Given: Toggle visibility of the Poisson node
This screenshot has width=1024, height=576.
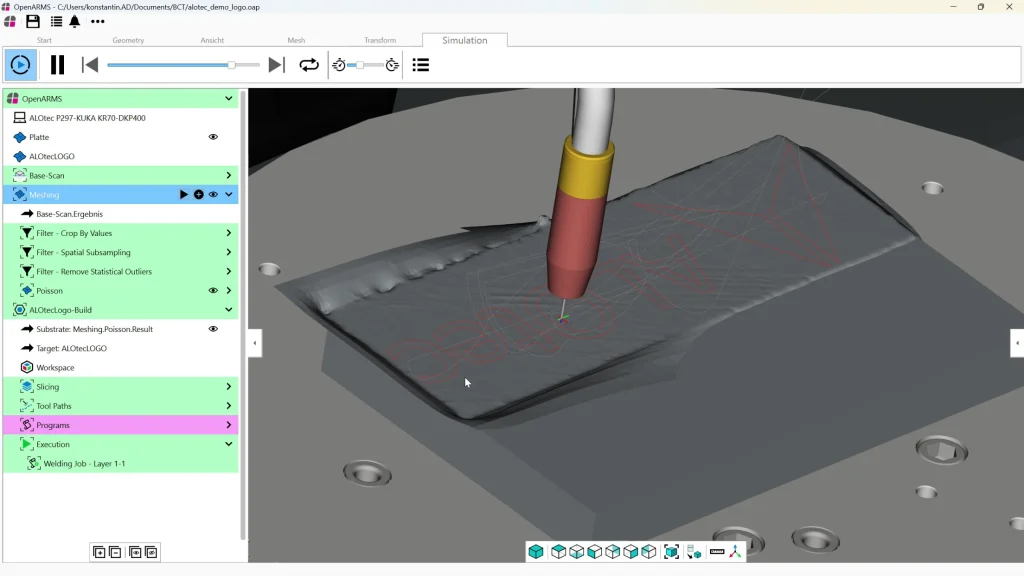Looking at the screenshot, I should tap(213, 291).
